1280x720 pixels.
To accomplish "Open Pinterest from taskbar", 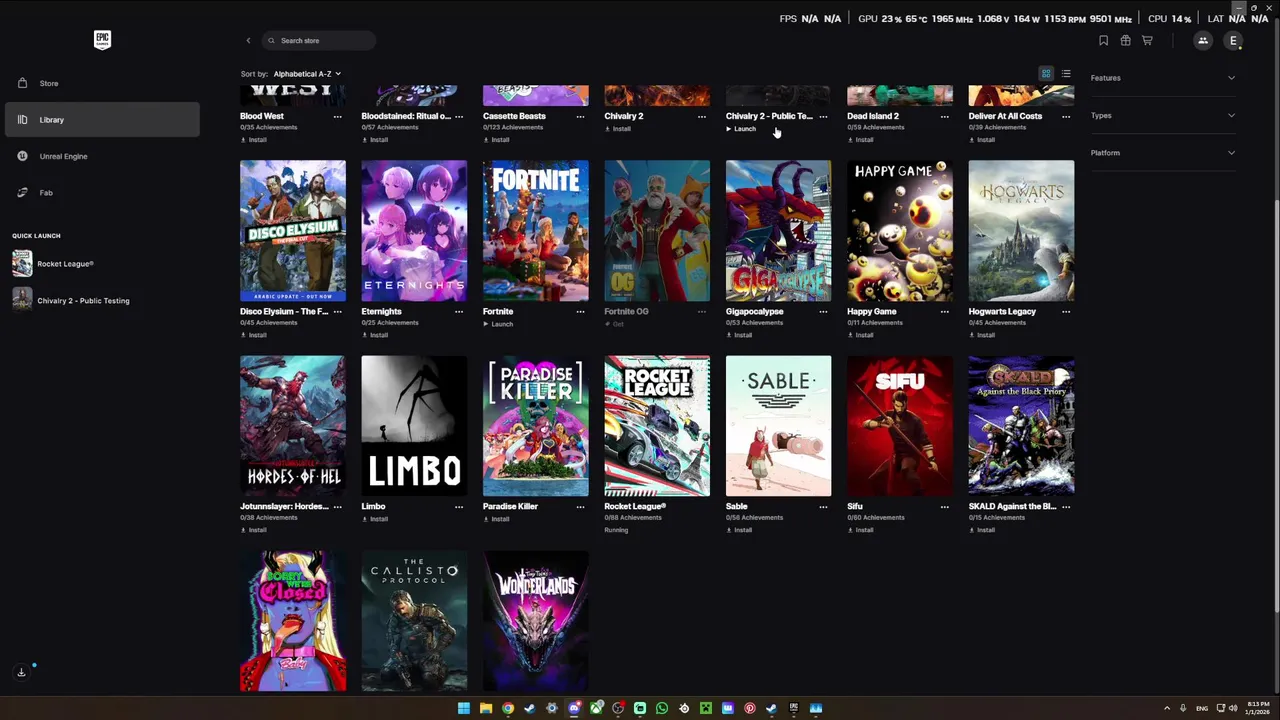I will (x=750, y=709).
